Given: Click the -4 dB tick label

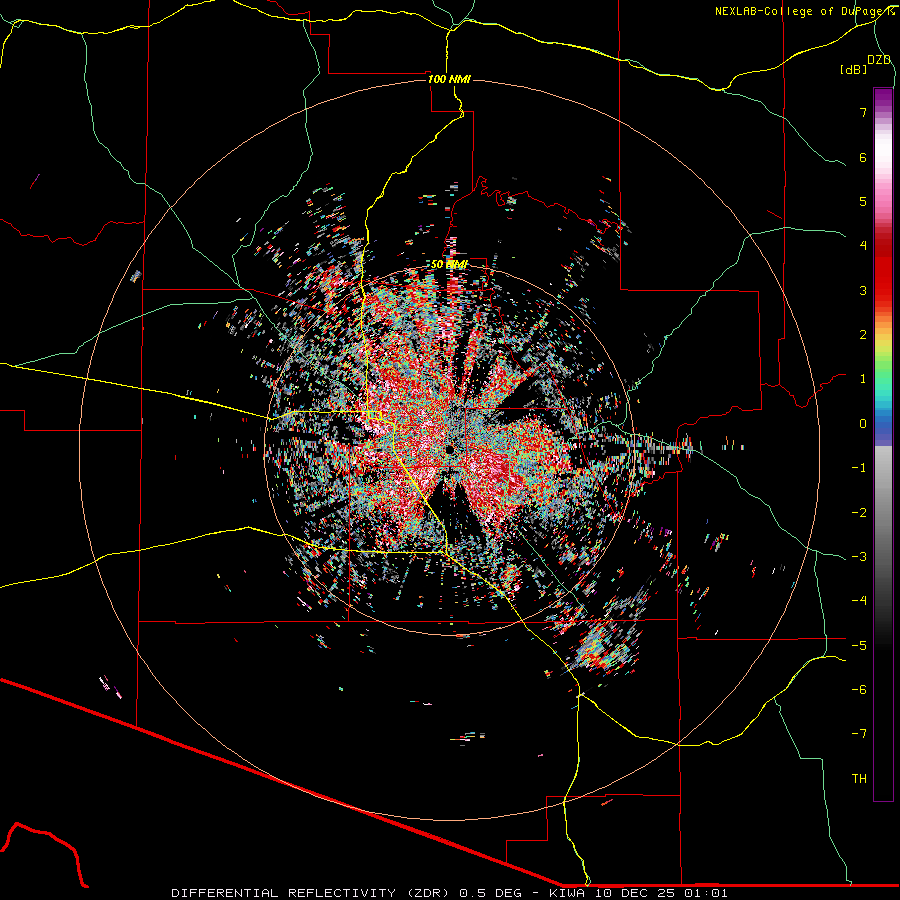Looking at the screenshot, I should click(859, 601).
